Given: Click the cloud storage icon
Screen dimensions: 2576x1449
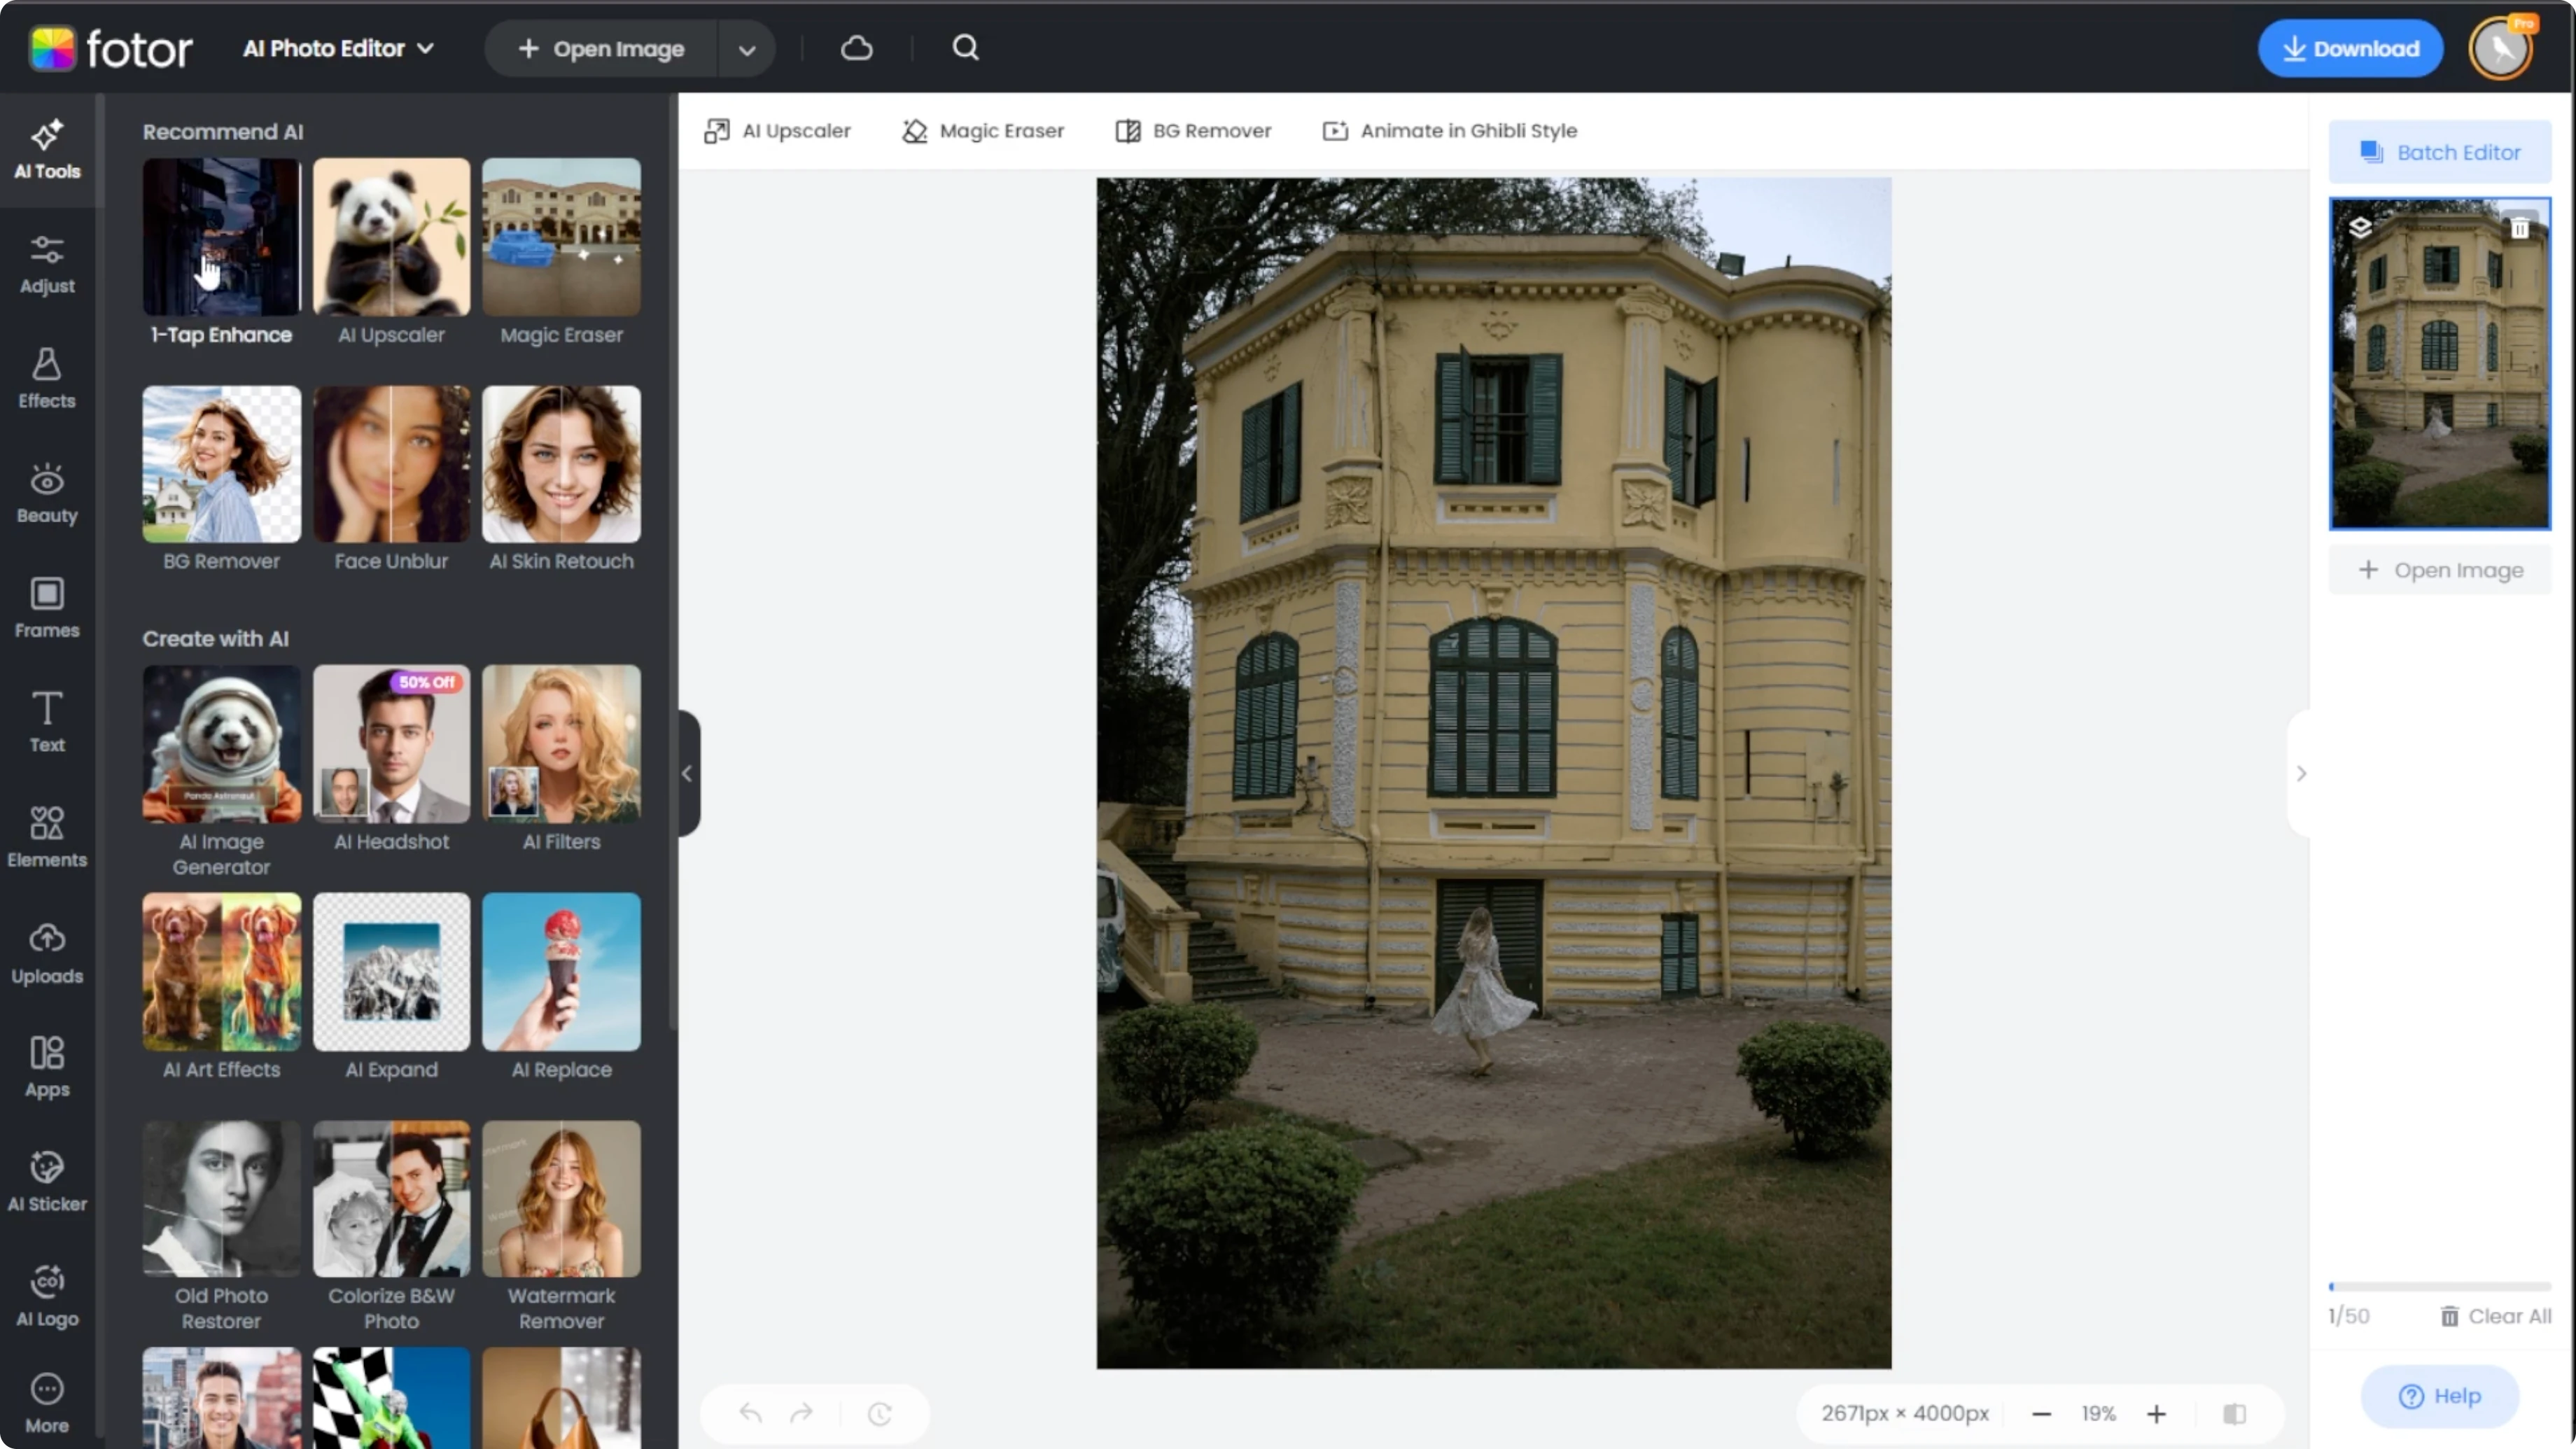Looking at the screenshot, I should [x=857, y=48].
